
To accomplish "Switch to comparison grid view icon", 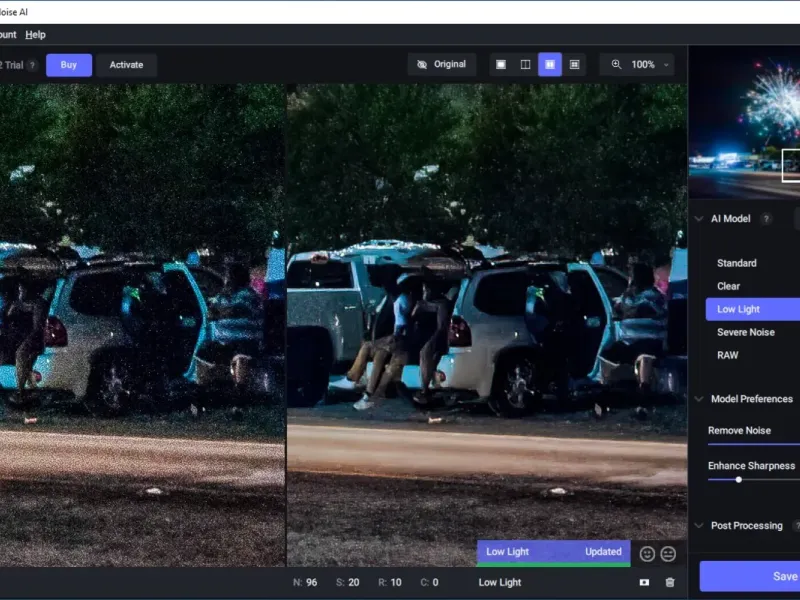I will [x=574, y=64].
